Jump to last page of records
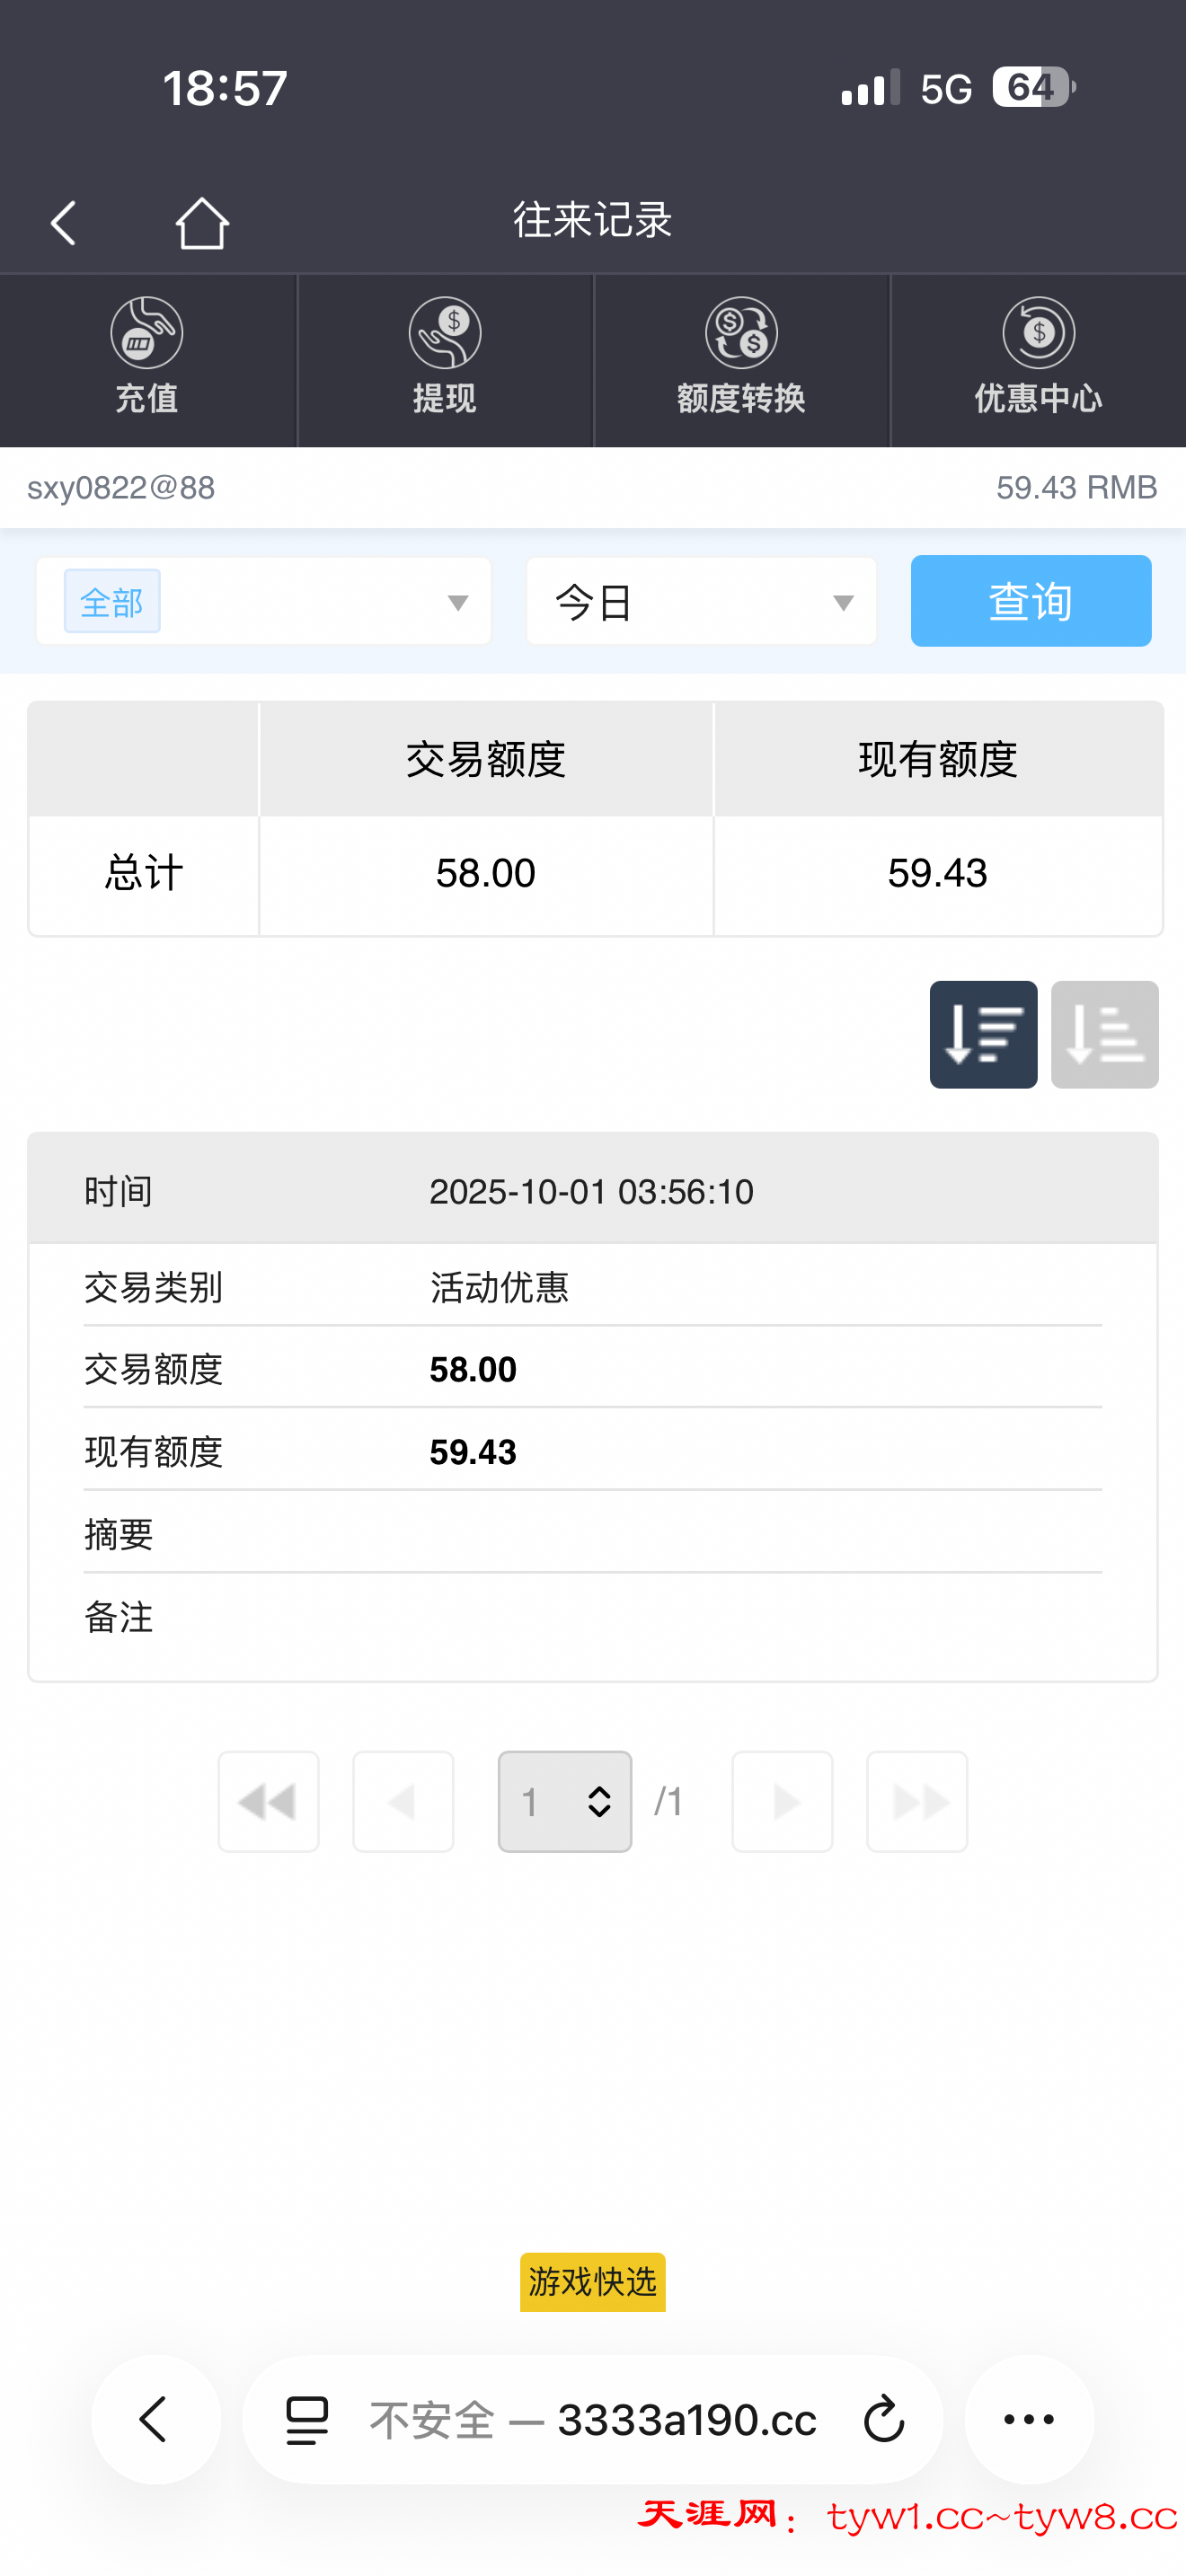The height and width of the screenshot is (2576, 1186). [x=916, y=1801]
